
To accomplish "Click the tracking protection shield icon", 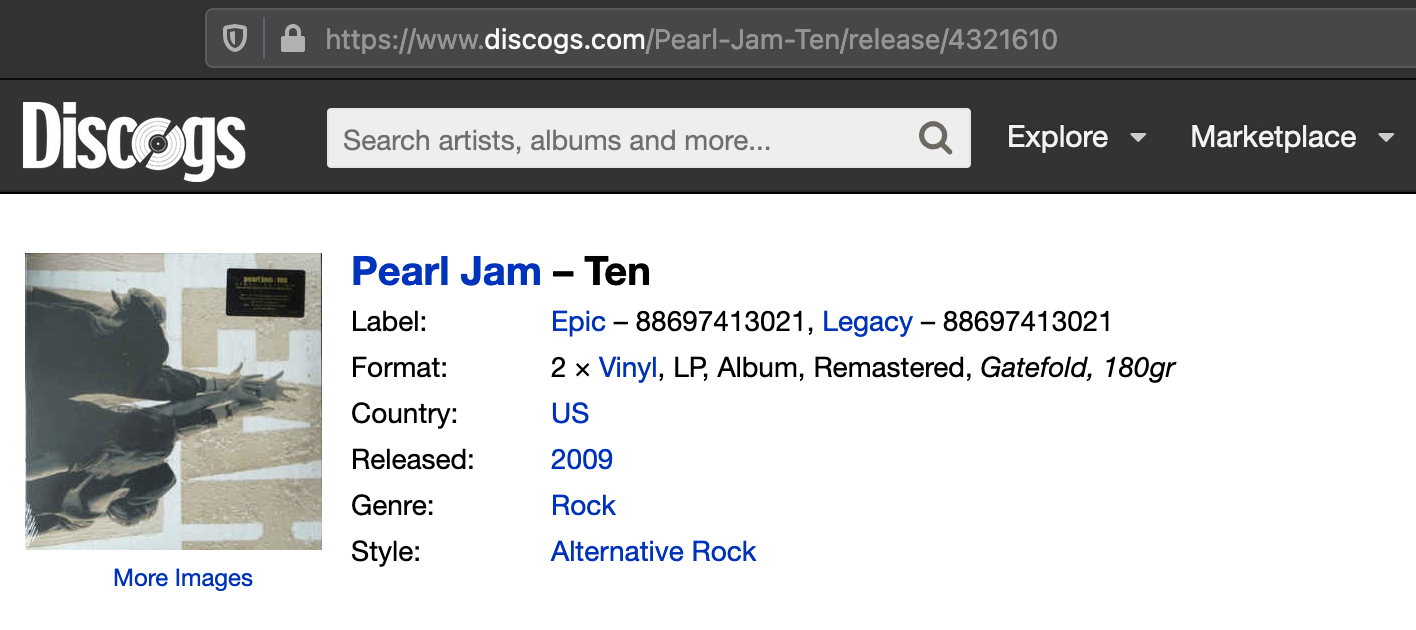I will 236,38.
